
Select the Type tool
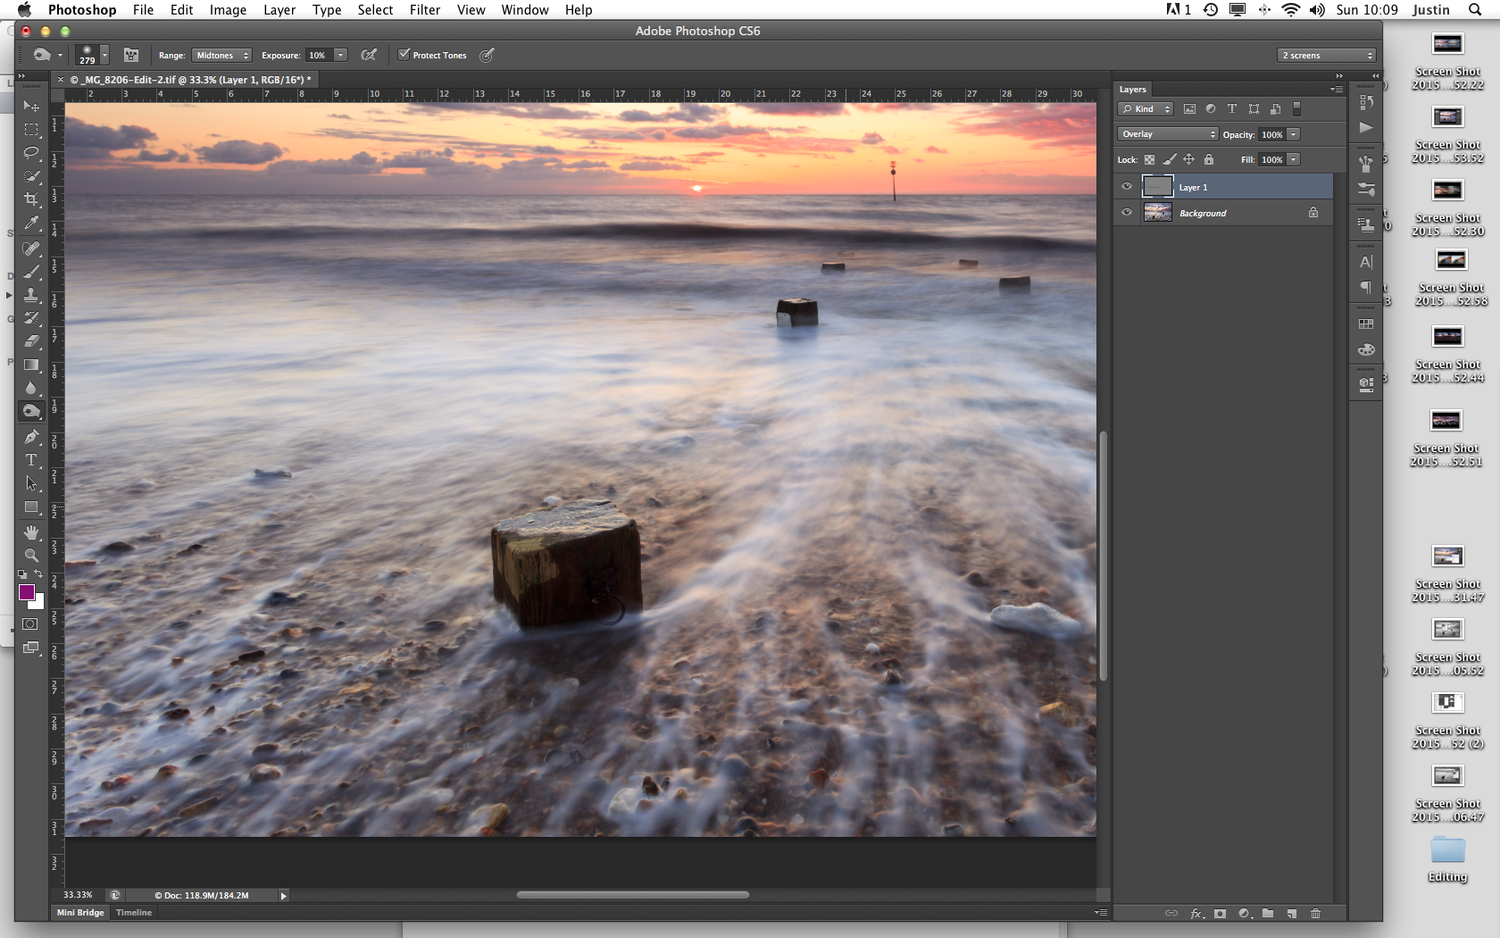31,460
